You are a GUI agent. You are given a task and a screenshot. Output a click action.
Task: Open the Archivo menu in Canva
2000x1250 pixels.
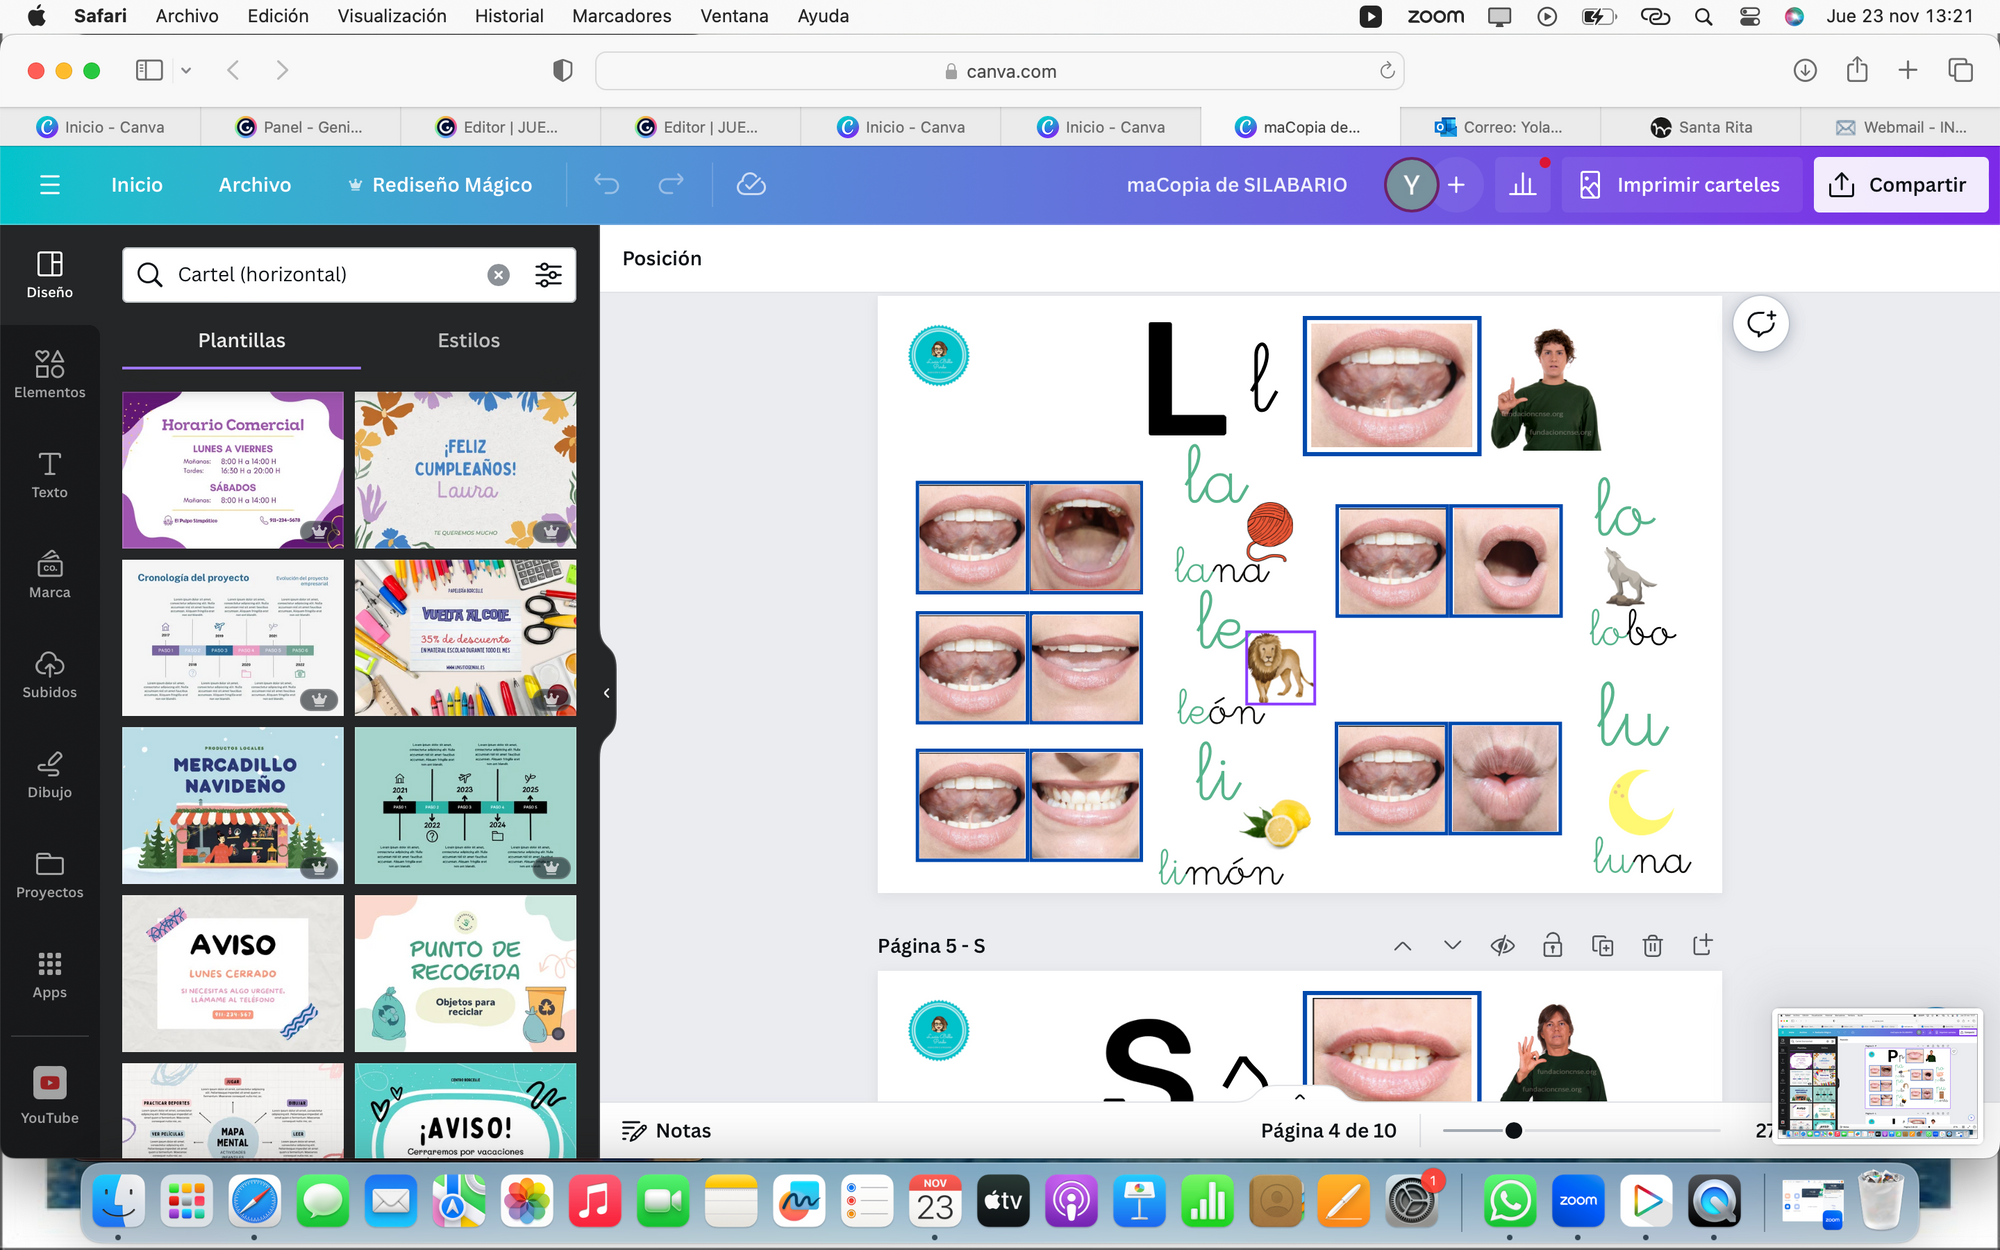255,185
